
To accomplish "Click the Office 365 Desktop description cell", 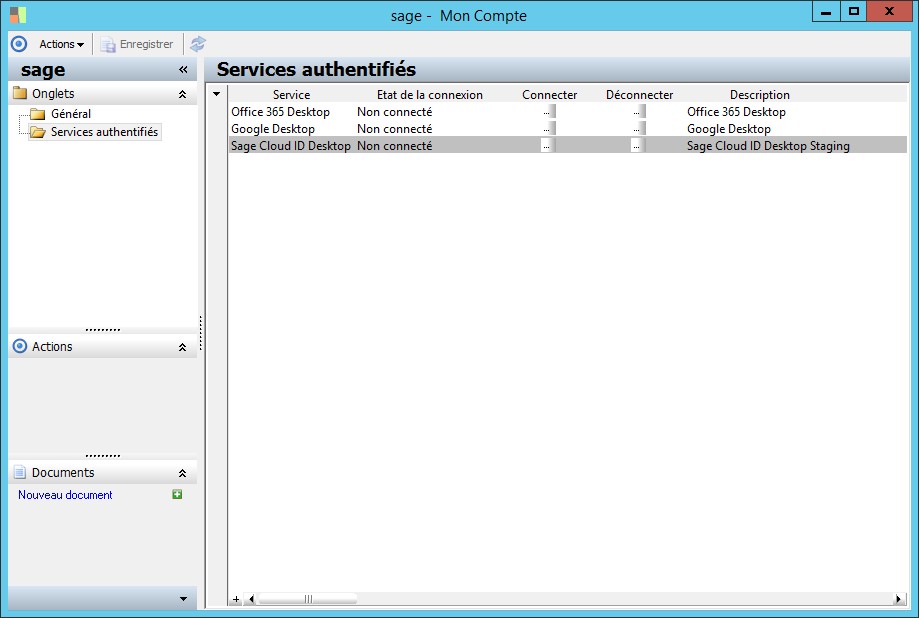I will tap(736, 111).
